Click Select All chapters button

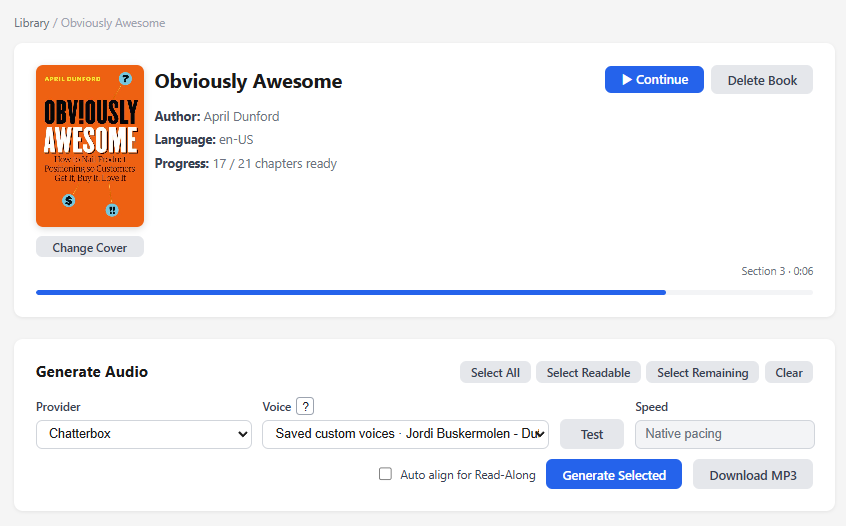click(x=495, y=372)
